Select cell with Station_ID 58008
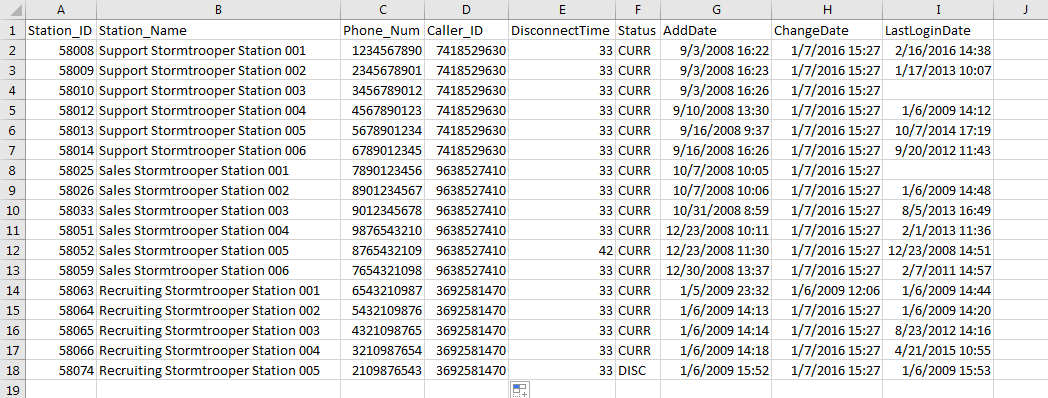 pyautogui.click(x=61, y=51)
